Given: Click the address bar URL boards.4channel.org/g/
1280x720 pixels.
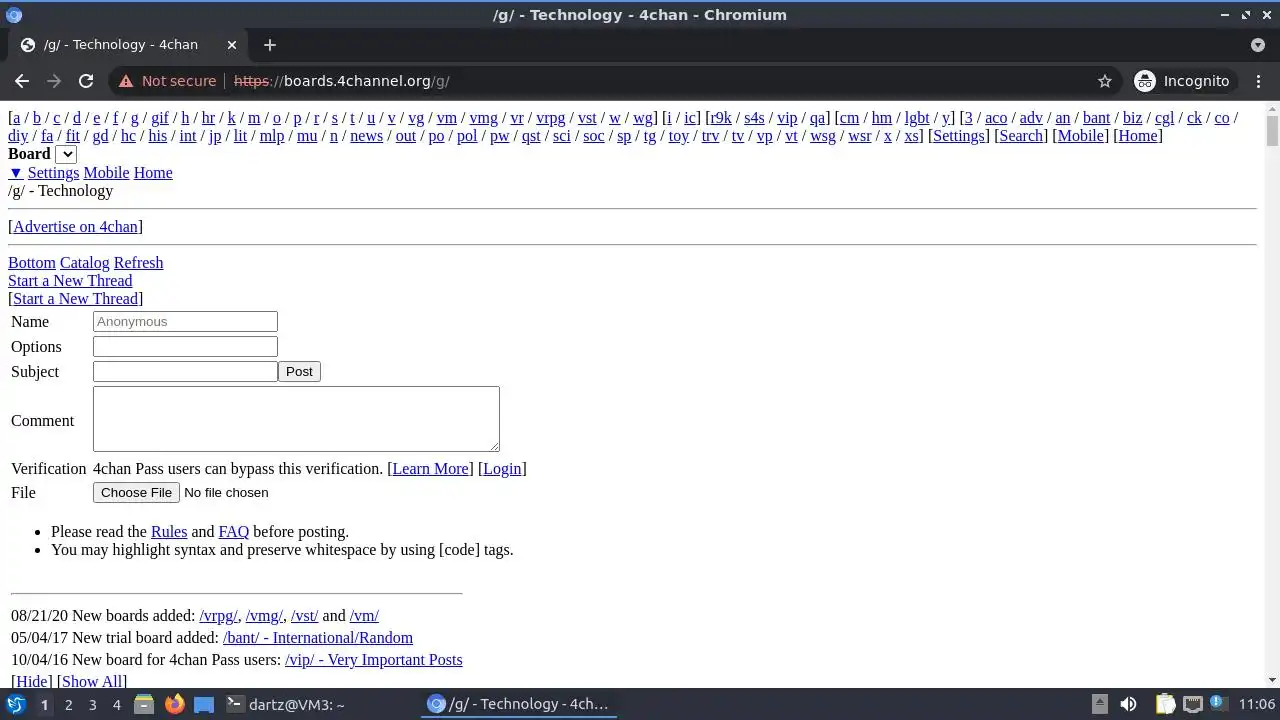Looking at the screenshot, I should click(x=341, y=81).
